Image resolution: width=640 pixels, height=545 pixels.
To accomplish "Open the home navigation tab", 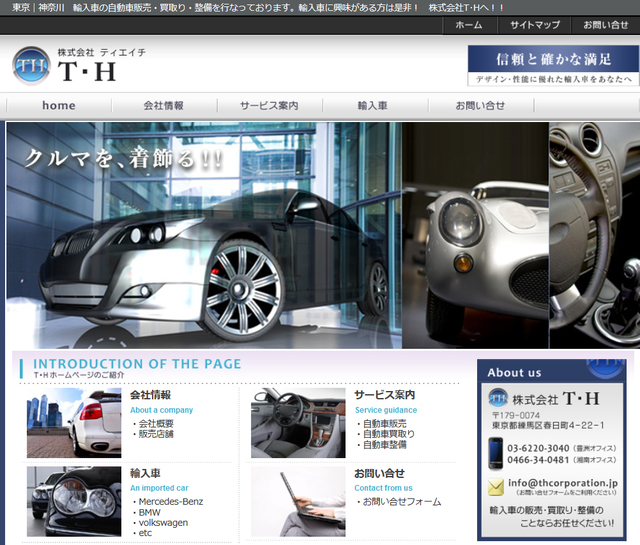I will (x=58, y=105).
